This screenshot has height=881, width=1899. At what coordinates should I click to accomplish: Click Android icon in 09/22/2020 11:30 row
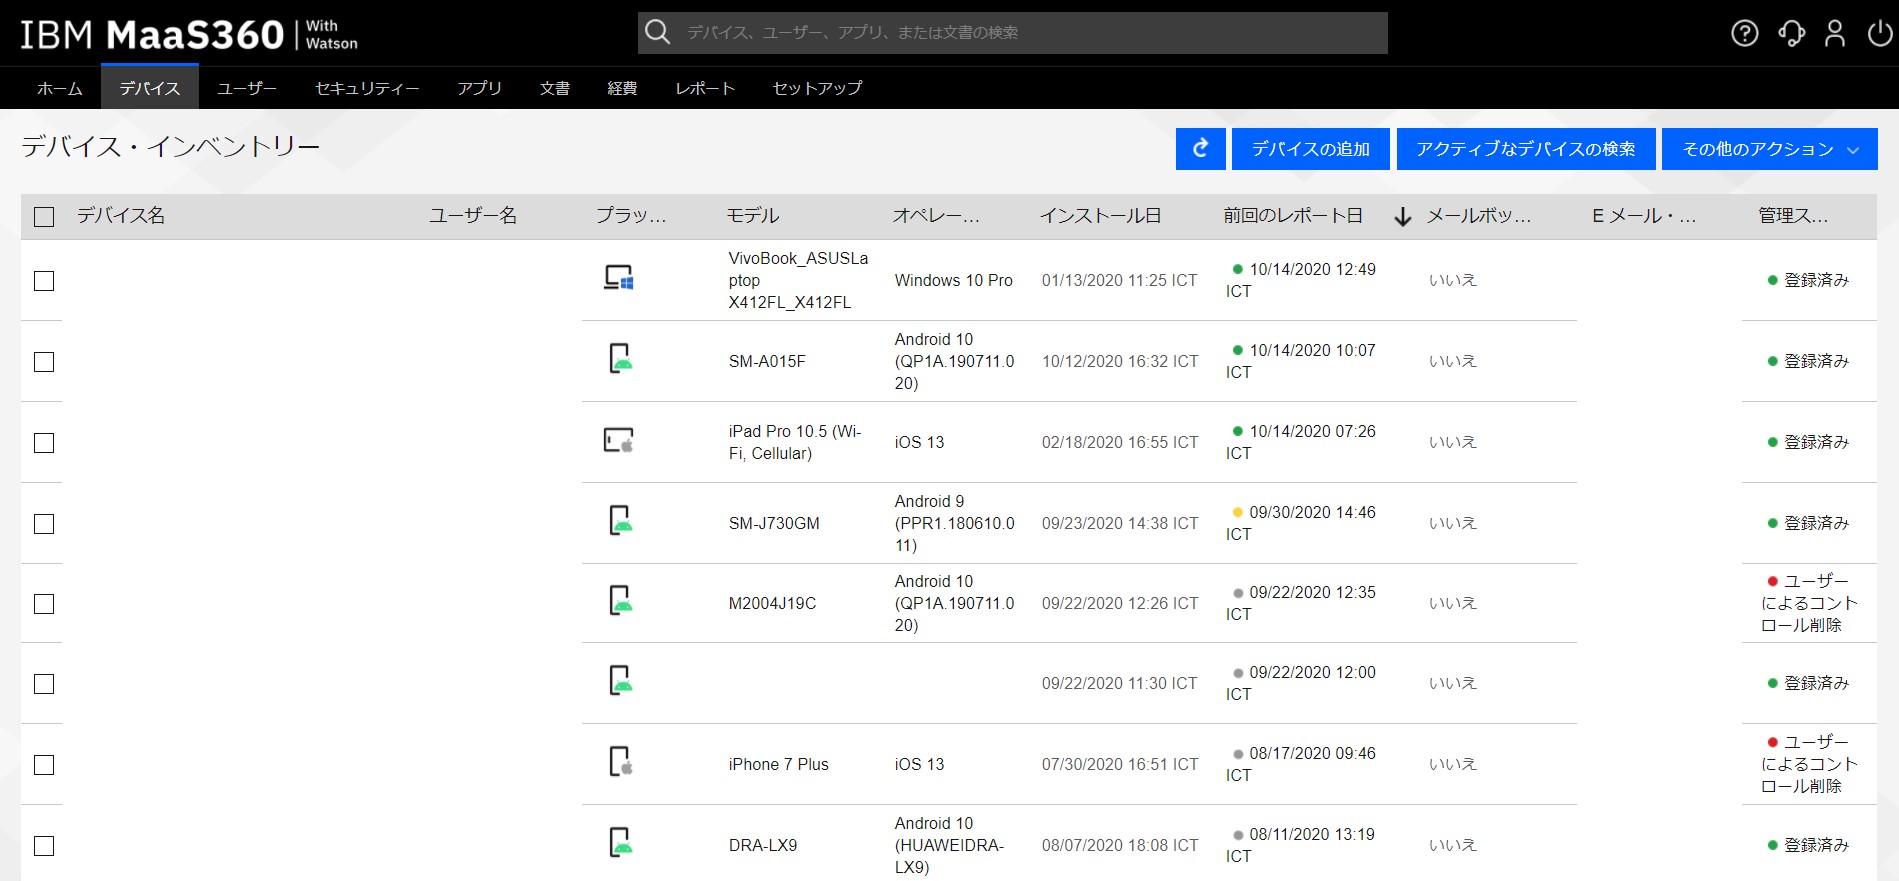coord(621,680)
